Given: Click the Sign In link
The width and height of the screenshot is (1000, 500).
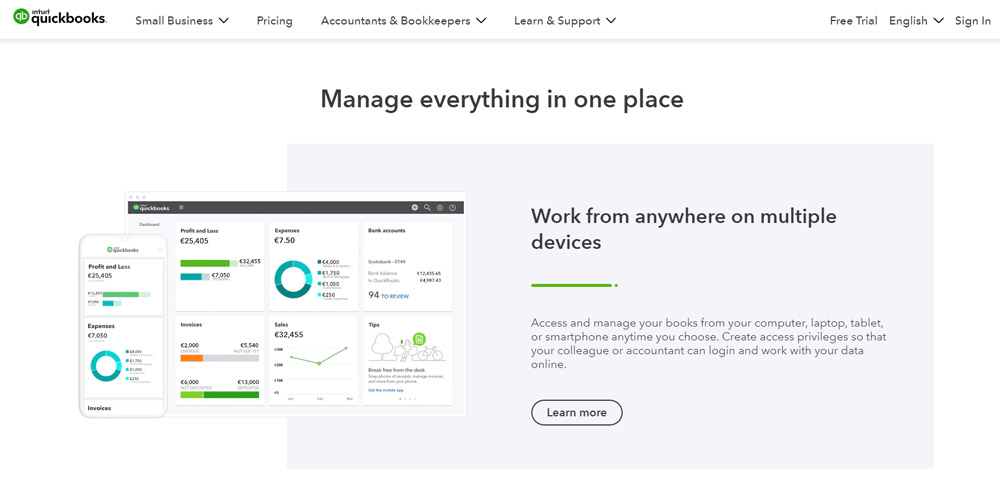Looking at the screenshot, I should tap(973, 20).
